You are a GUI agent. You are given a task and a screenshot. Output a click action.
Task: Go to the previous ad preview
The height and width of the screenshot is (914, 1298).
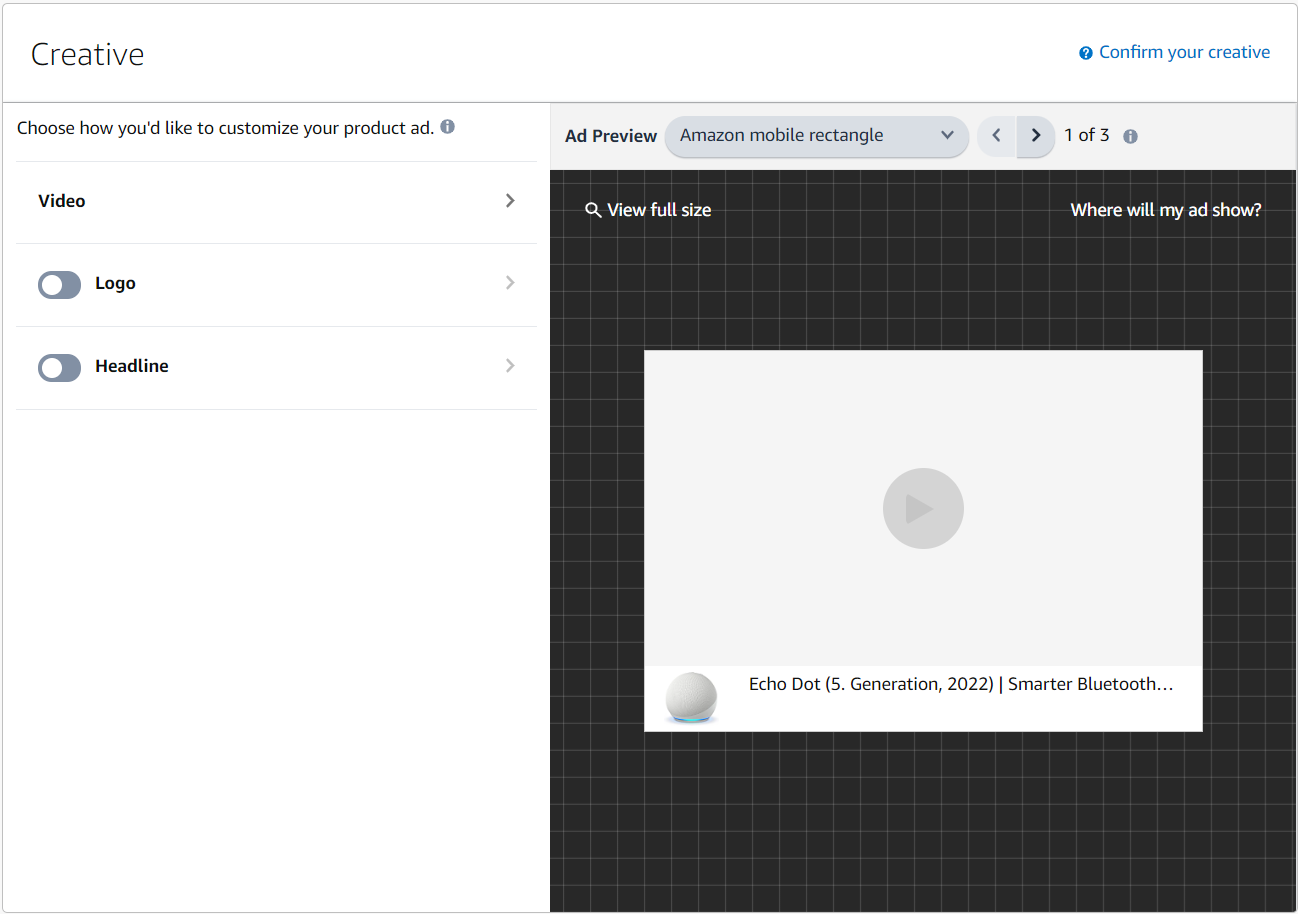tap(997, 136)
